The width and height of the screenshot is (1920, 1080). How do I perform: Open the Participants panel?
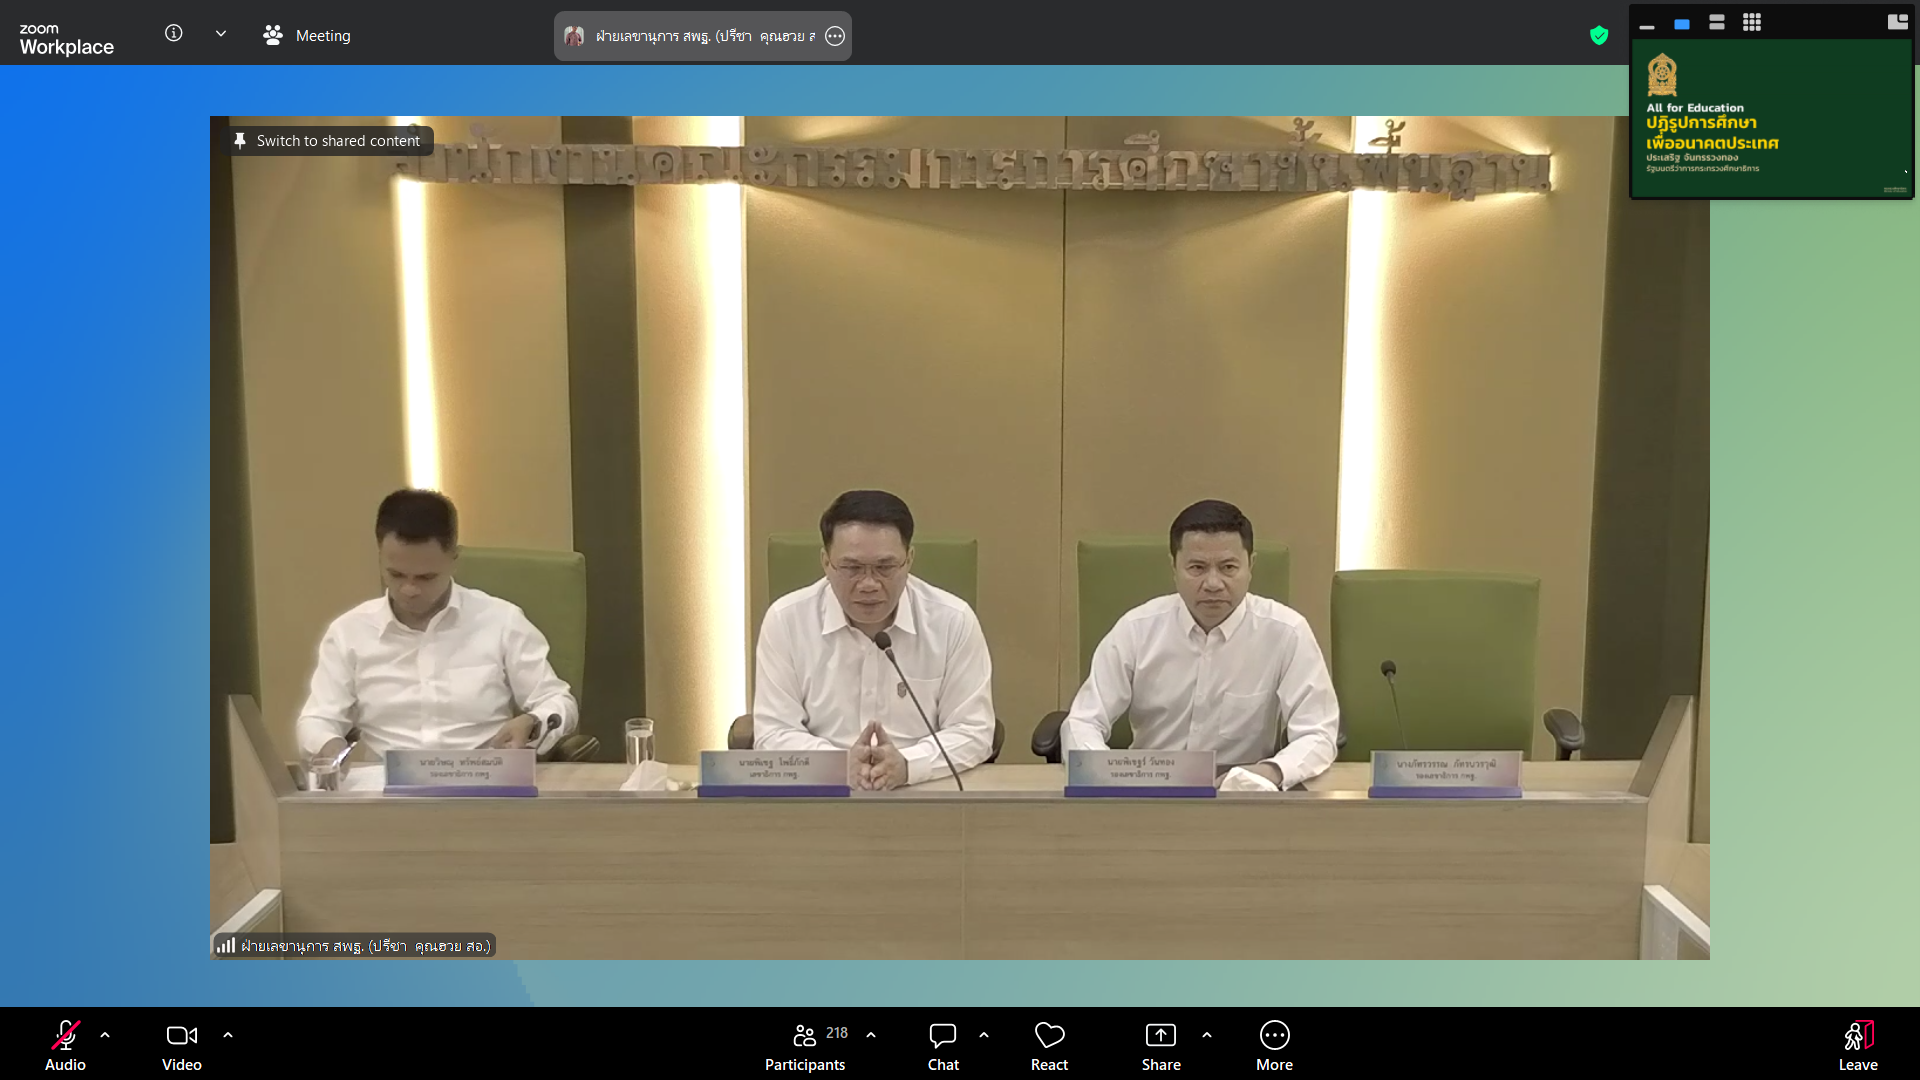[805, 1045]
